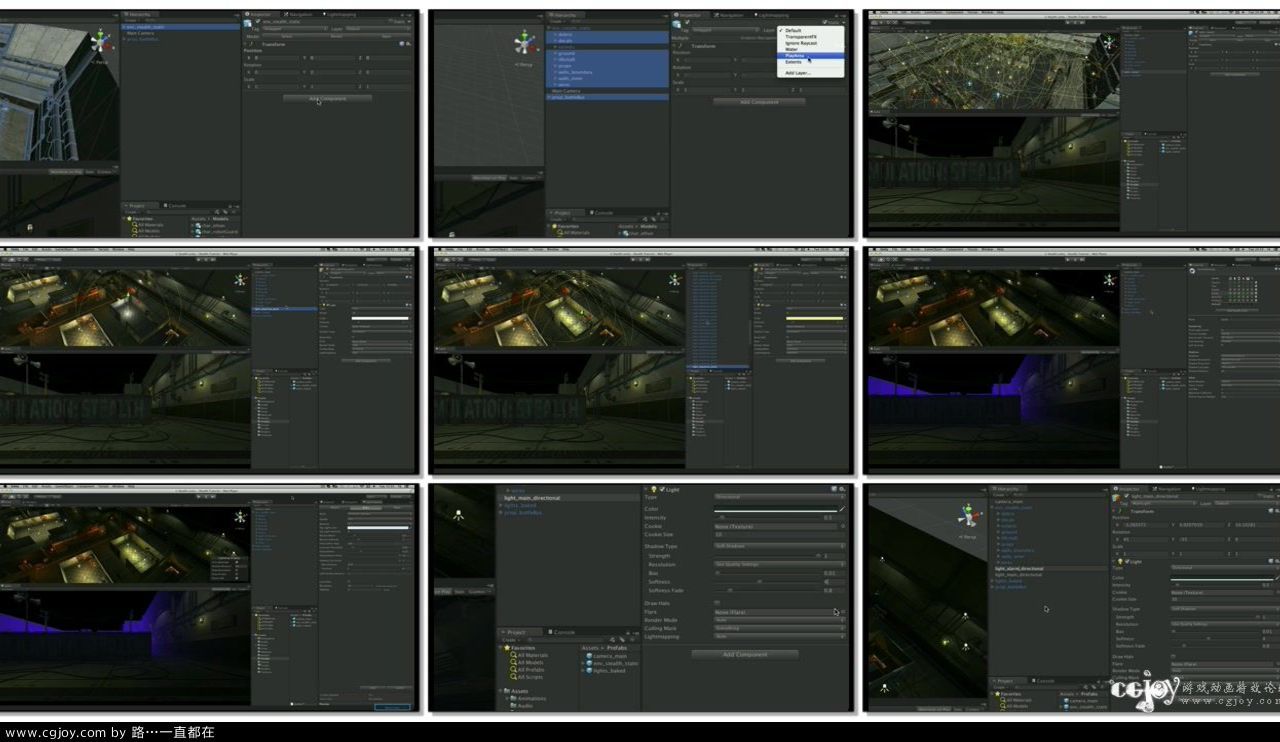
Task: Click the Softness slider in the close-up thumbnail
Action: pyautogui.click(x=768, y=581)
